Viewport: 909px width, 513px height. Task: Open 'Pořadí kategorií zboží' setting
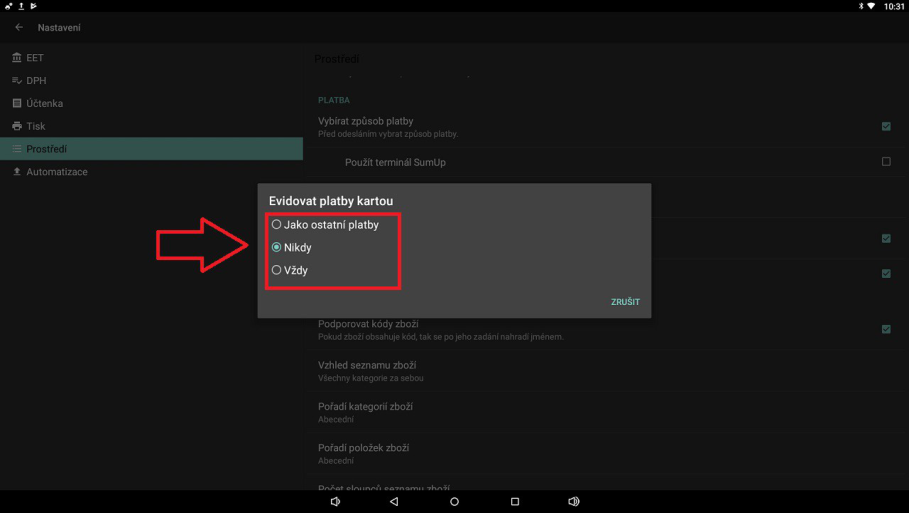click(365, 412)
